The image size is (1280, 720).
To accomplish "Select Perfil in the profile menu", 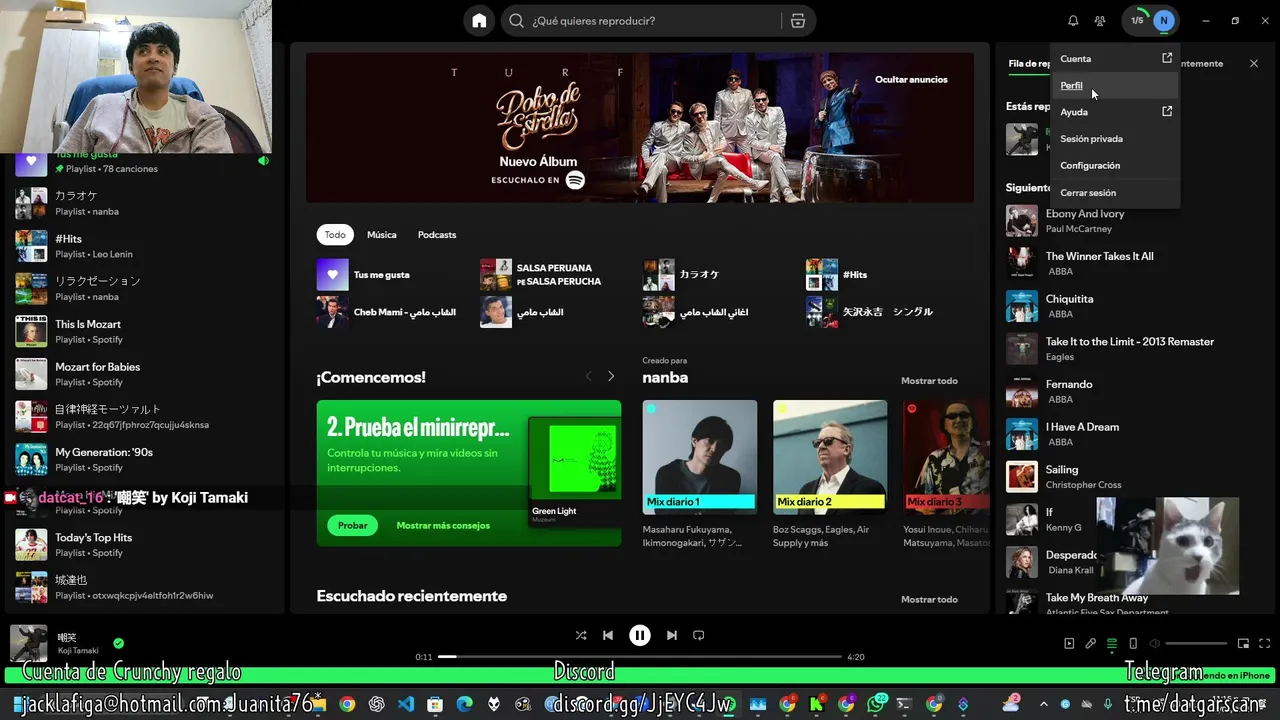I will 1115,85.
